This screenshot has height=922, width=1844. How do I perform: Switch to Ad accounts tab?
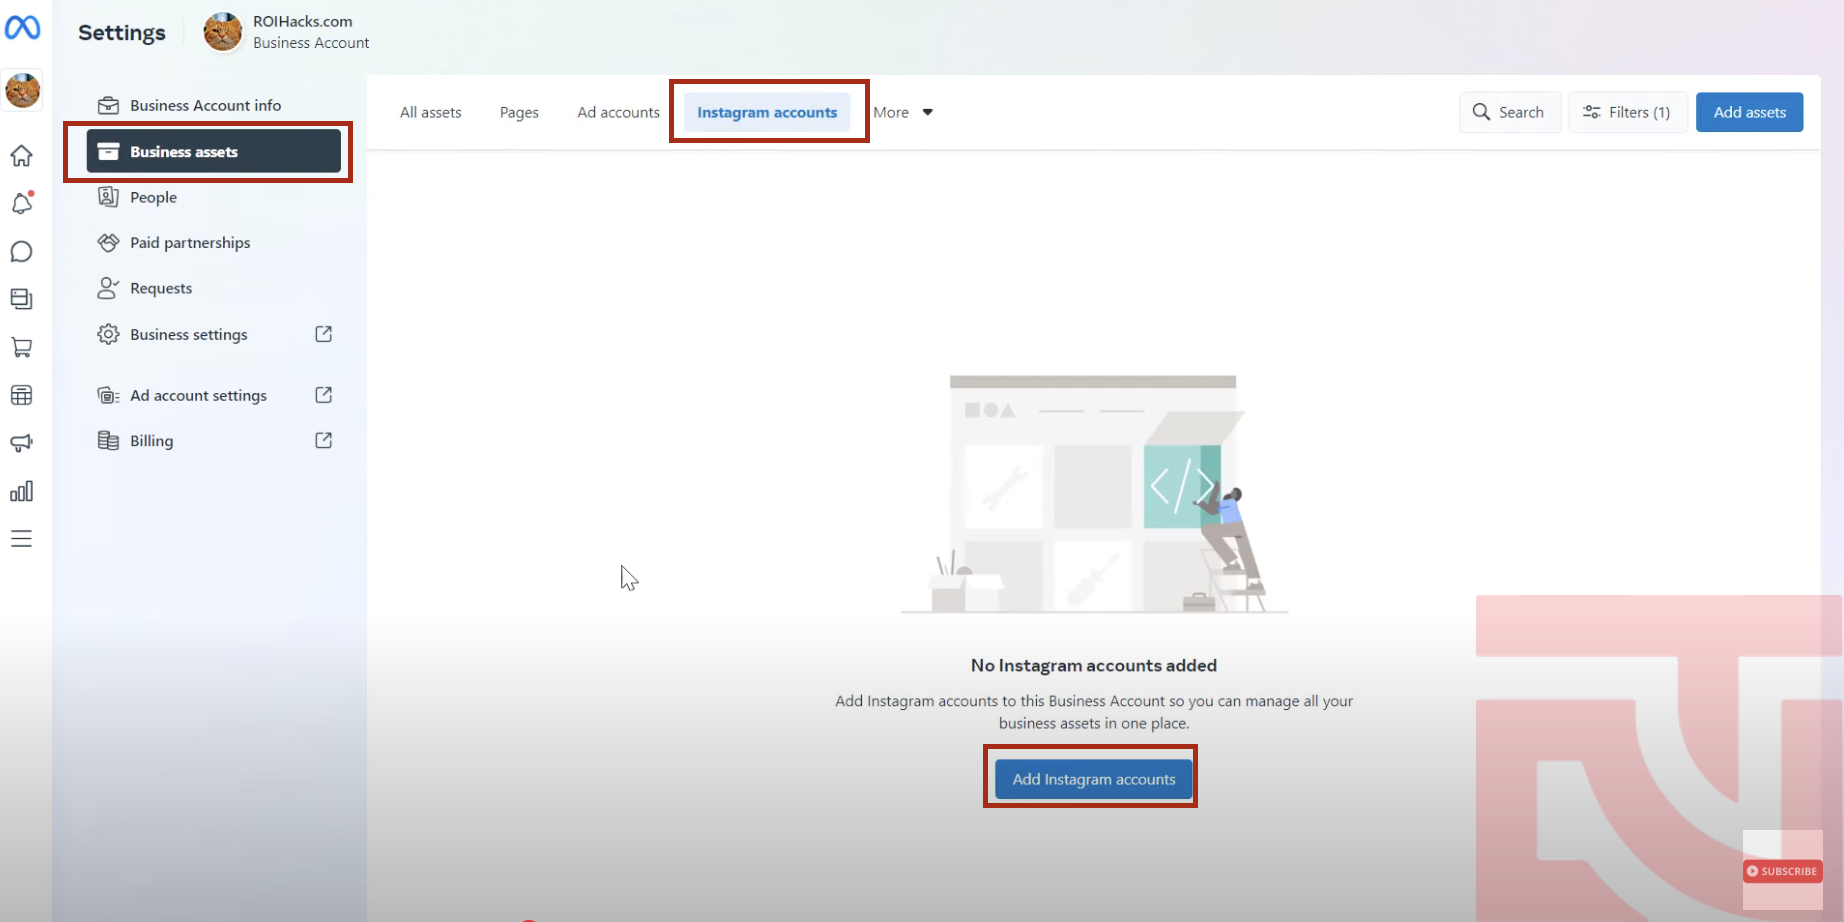618,112
